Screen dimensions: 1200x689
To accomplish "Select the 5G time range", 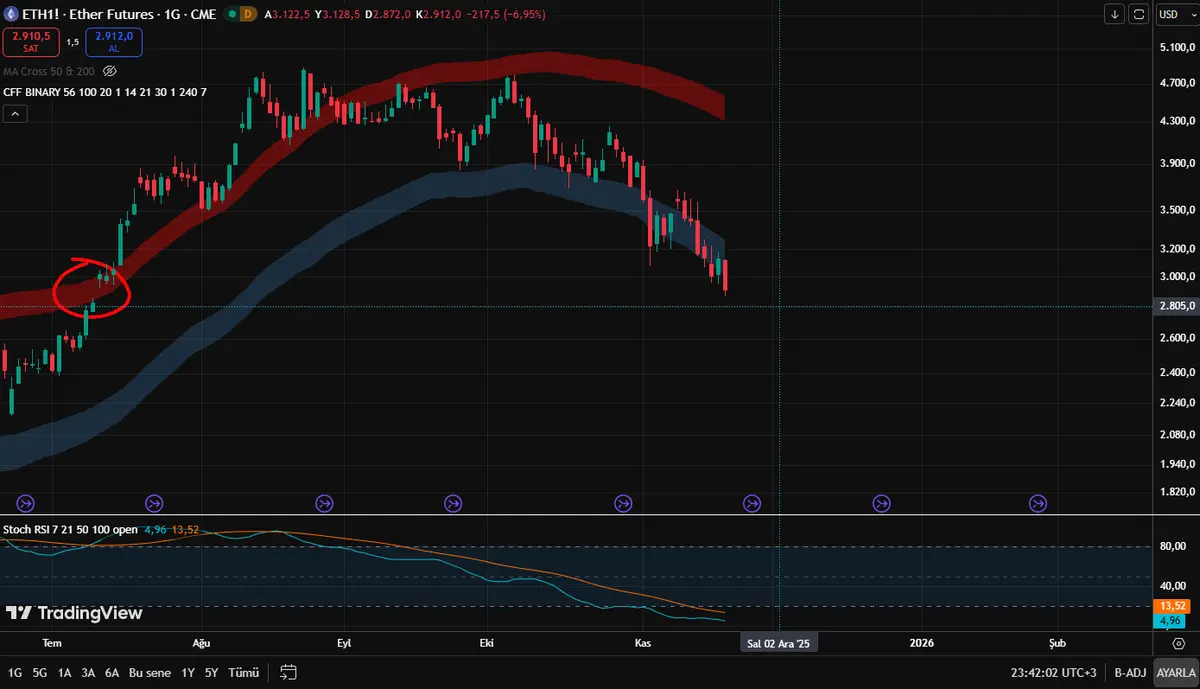I will [40, 672].
